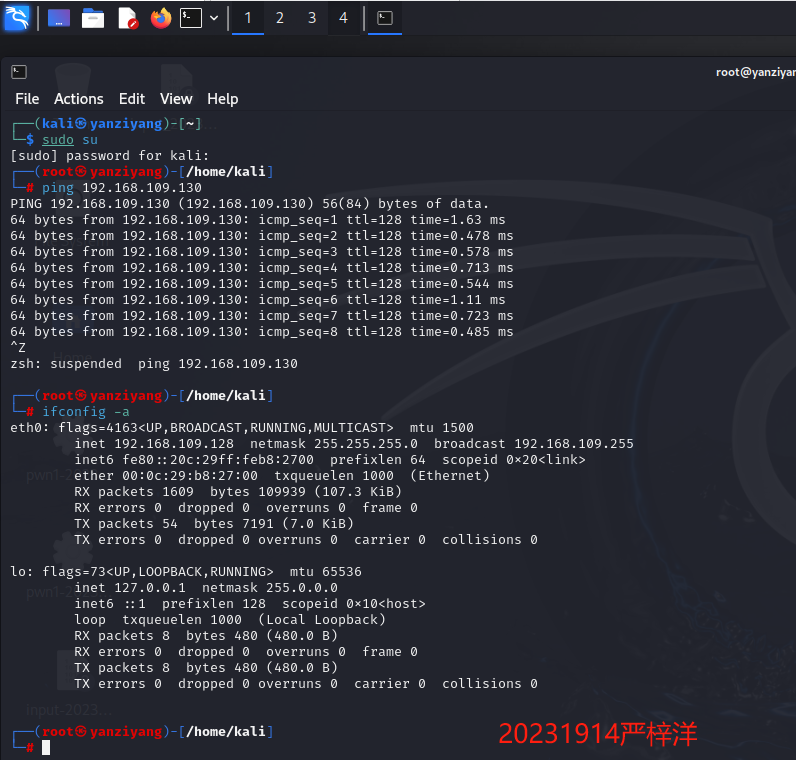Click the terminal window title bar icon
Screen dimensions: 796x760
tap(18, 72)
